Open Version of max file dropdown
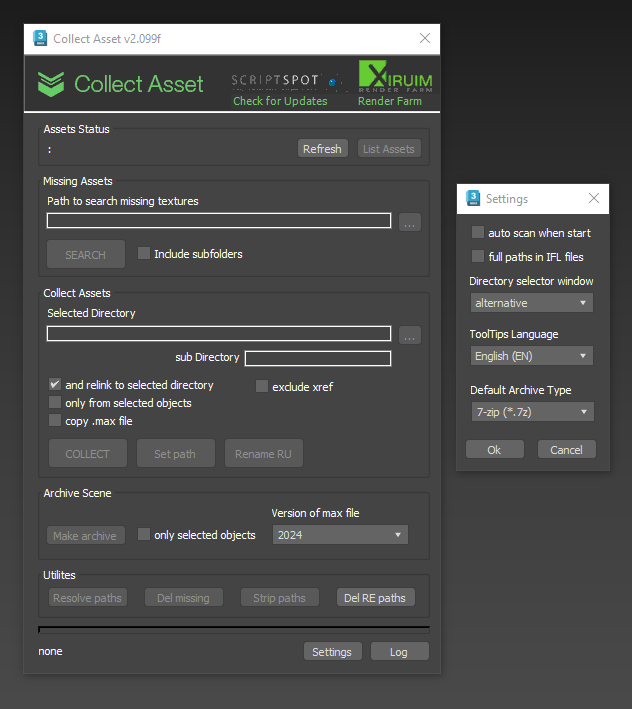This screenshot has width=632, height=709. point(340,535)
